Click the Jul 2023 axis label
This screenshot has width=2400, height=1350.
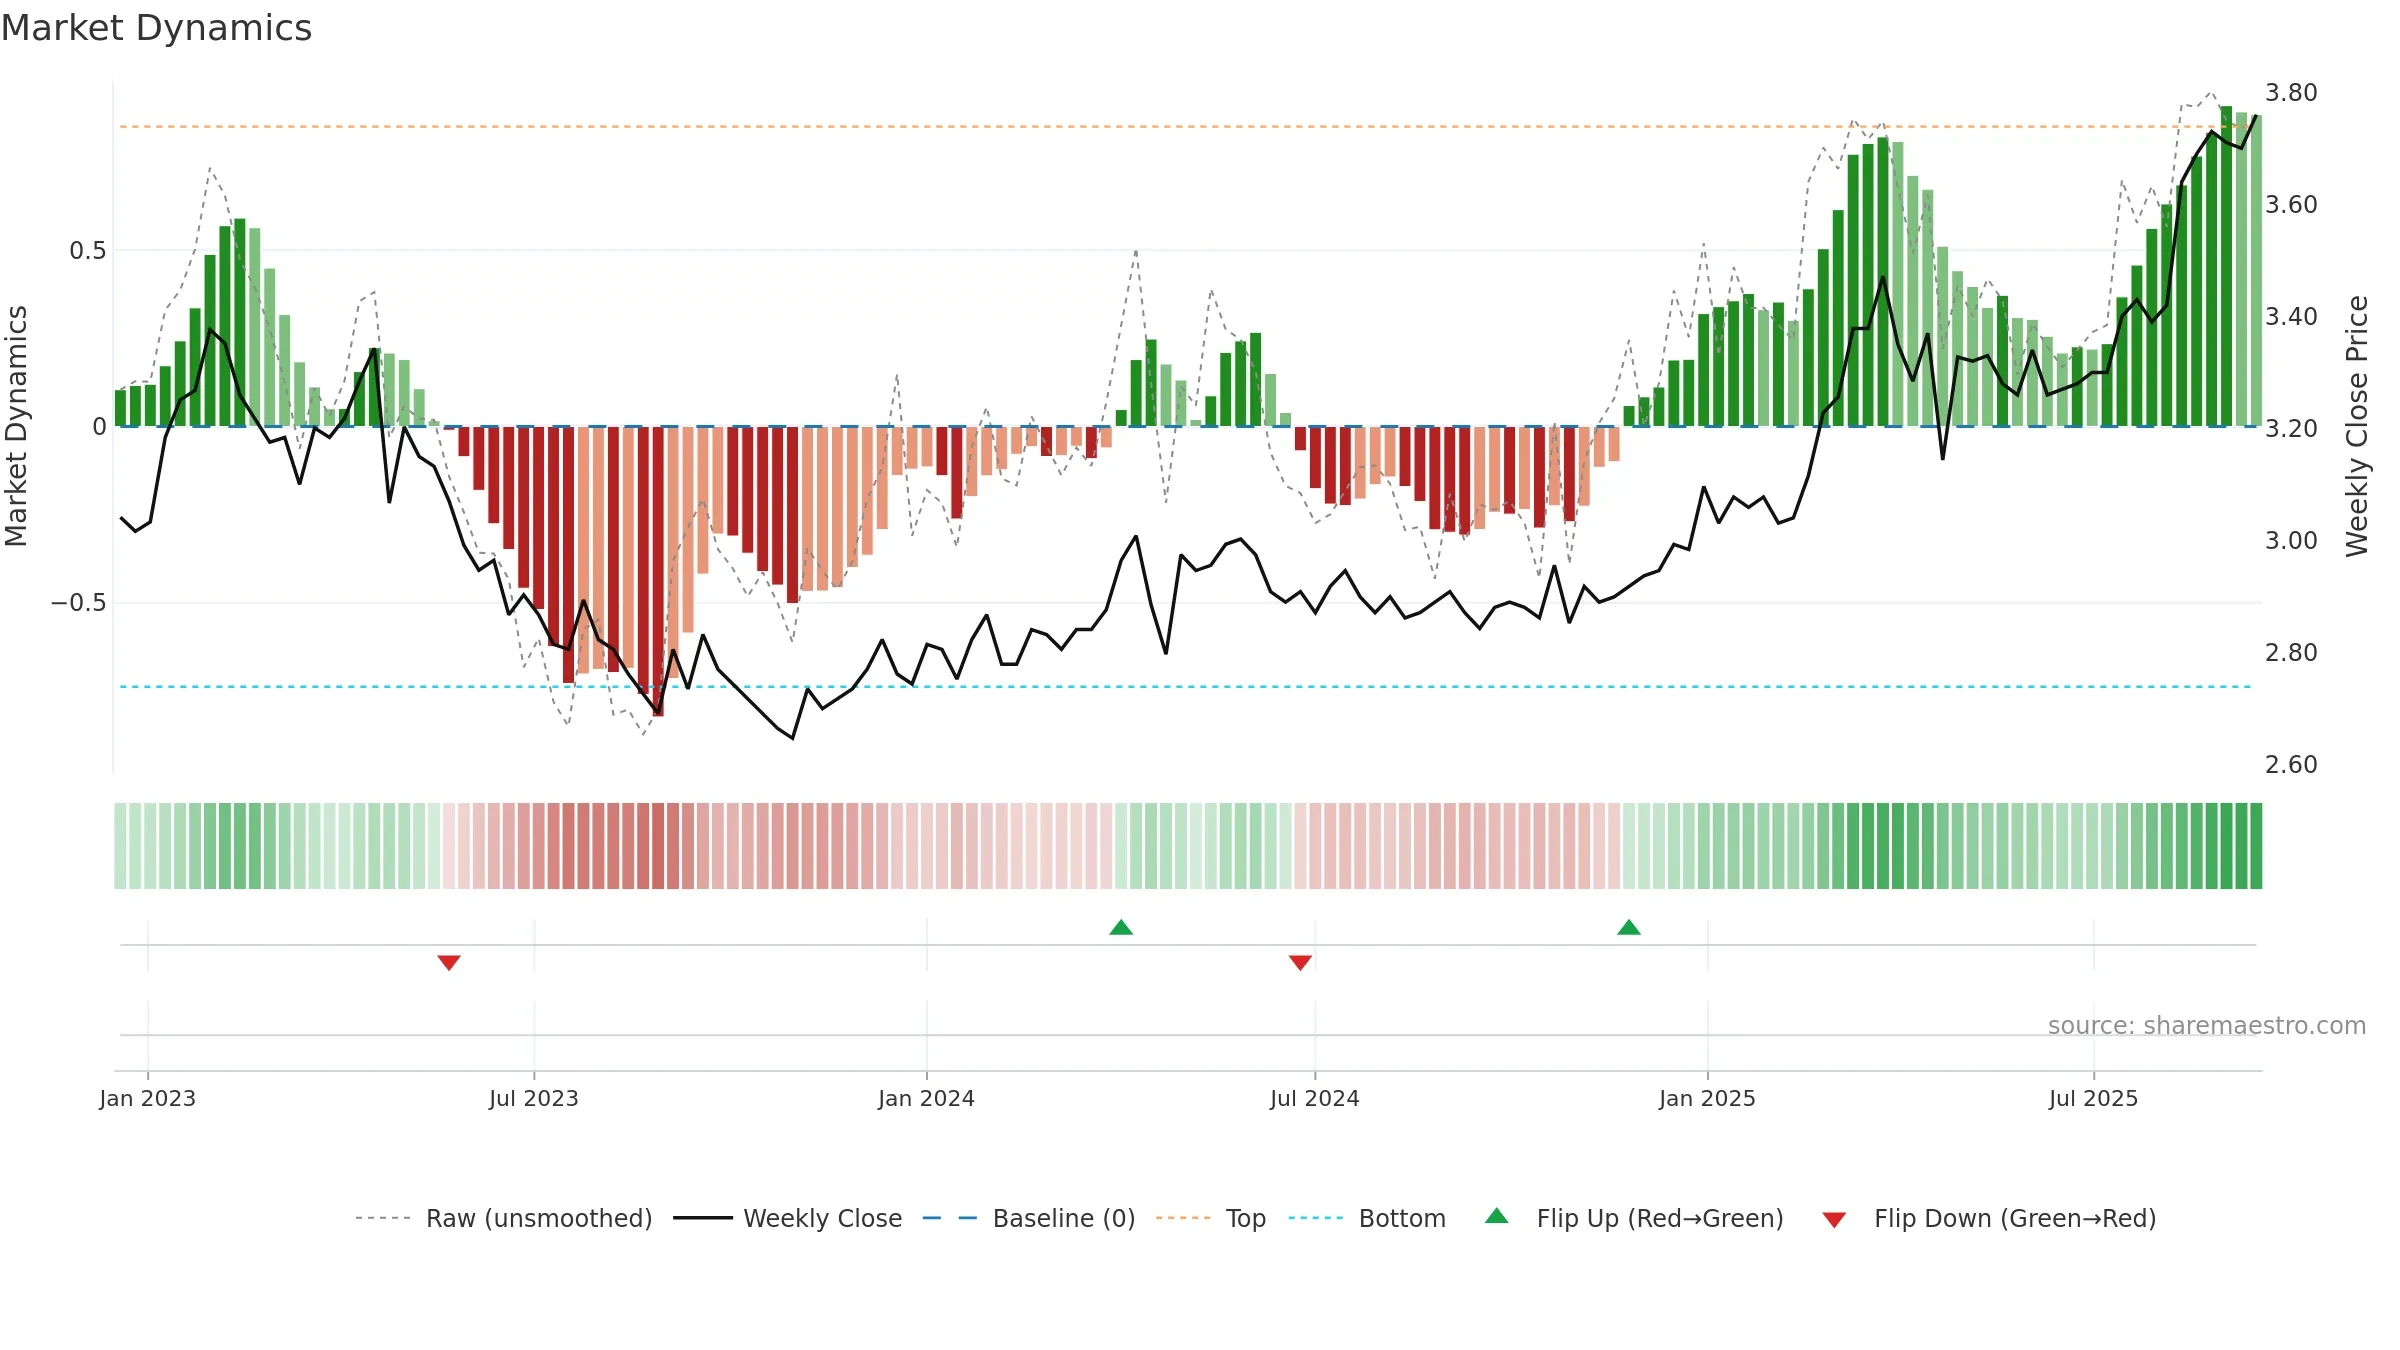pos(534,1098)
